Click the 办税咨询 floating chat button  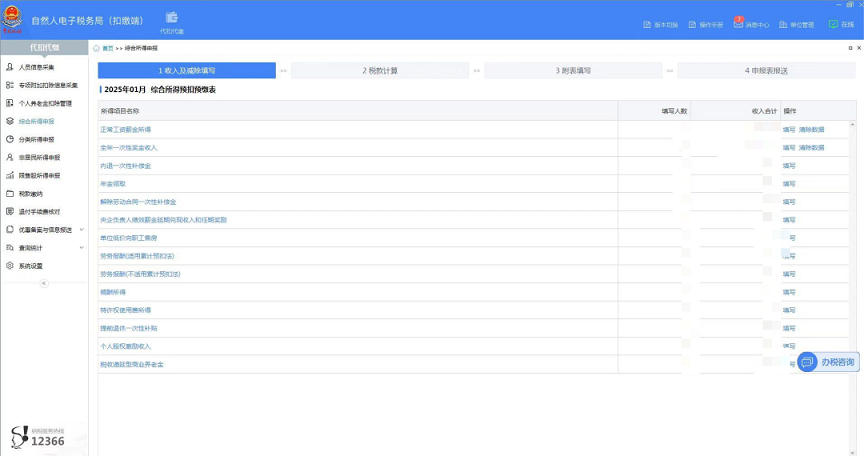(x=828, y=362)
